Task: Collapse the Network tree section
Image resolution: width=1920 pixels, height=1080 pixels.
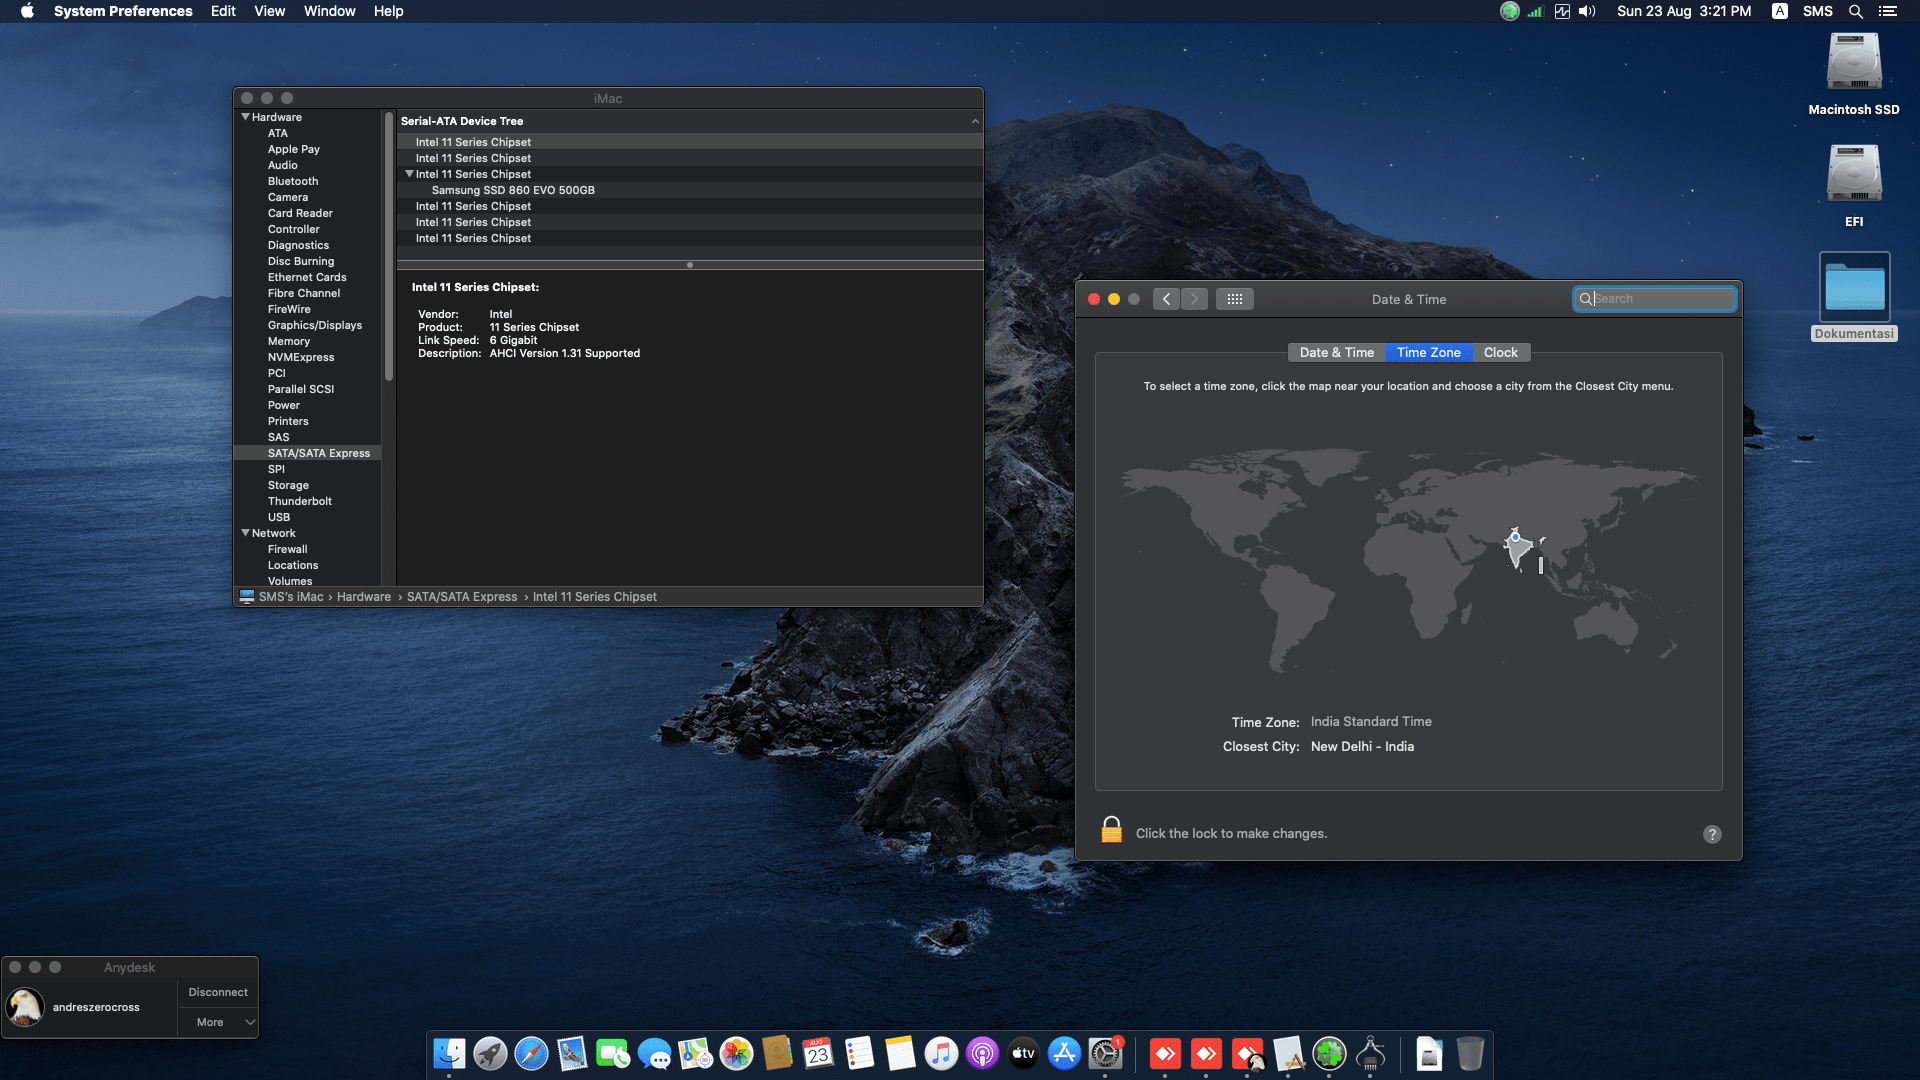Action: tap(246, 533)
